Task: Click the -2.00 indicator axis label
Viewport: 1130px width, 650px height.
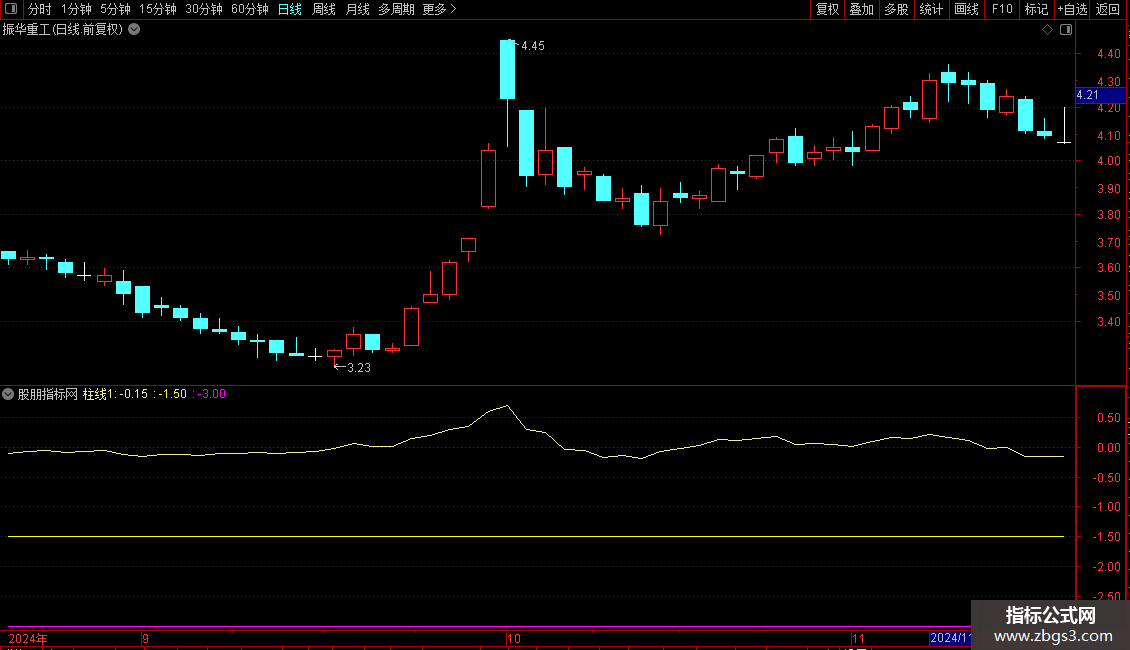Action: pos(1106,567)
